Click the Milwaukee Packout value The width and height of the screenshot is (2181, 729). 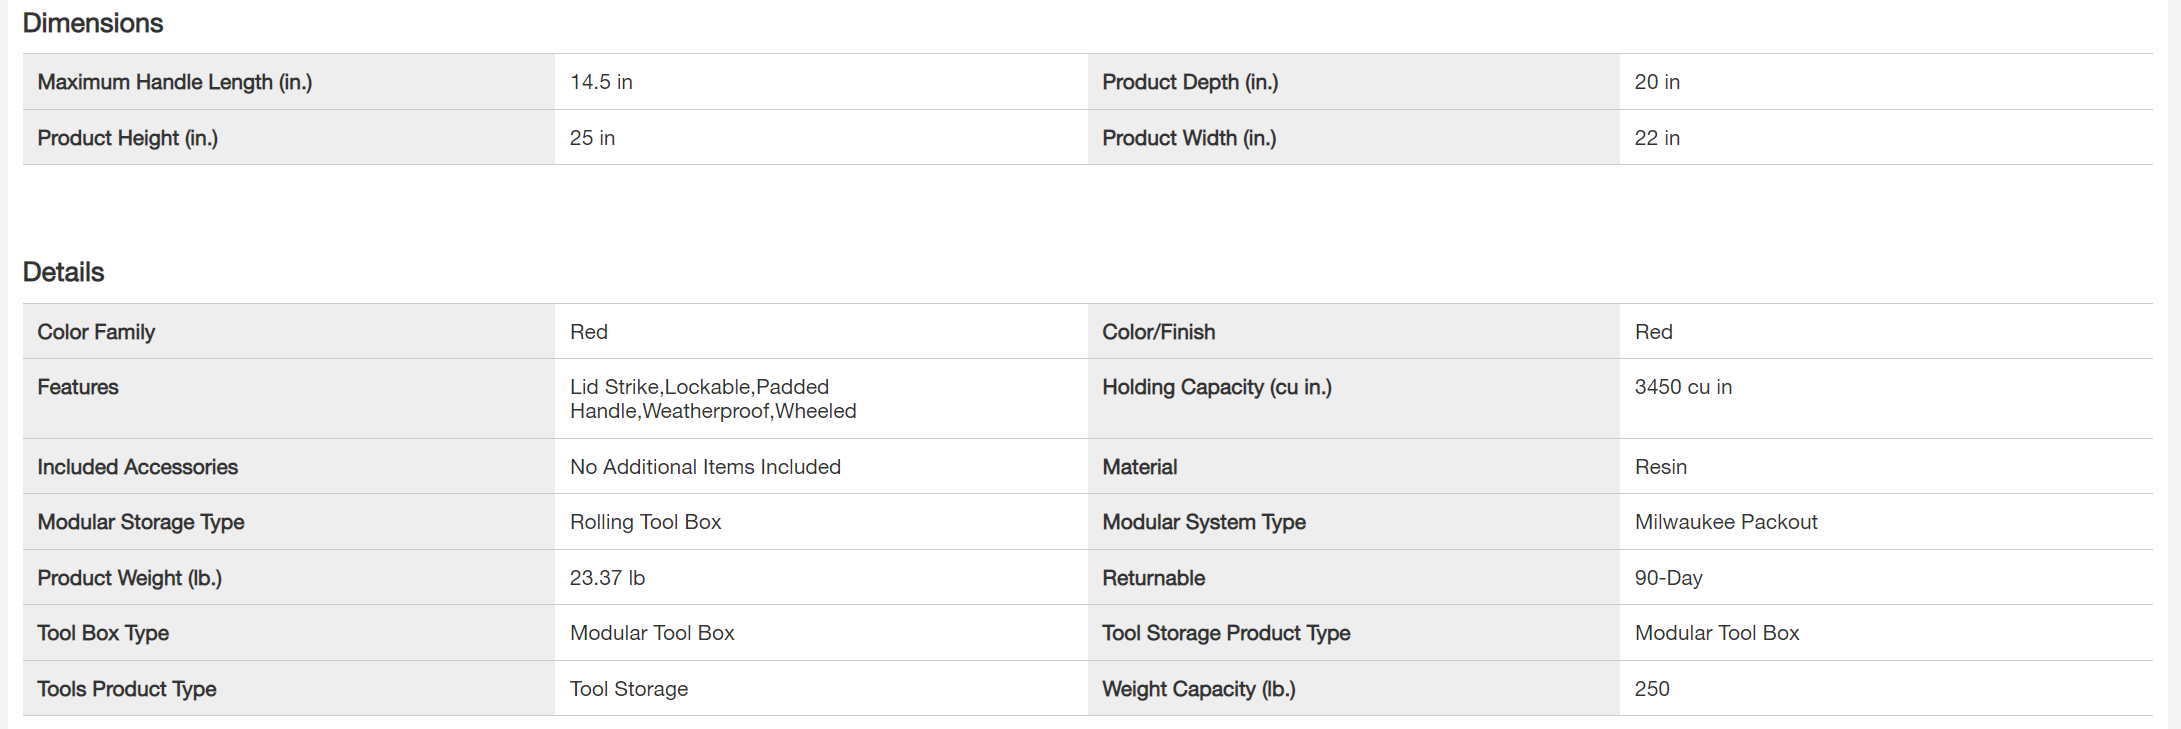(1725, 522)
